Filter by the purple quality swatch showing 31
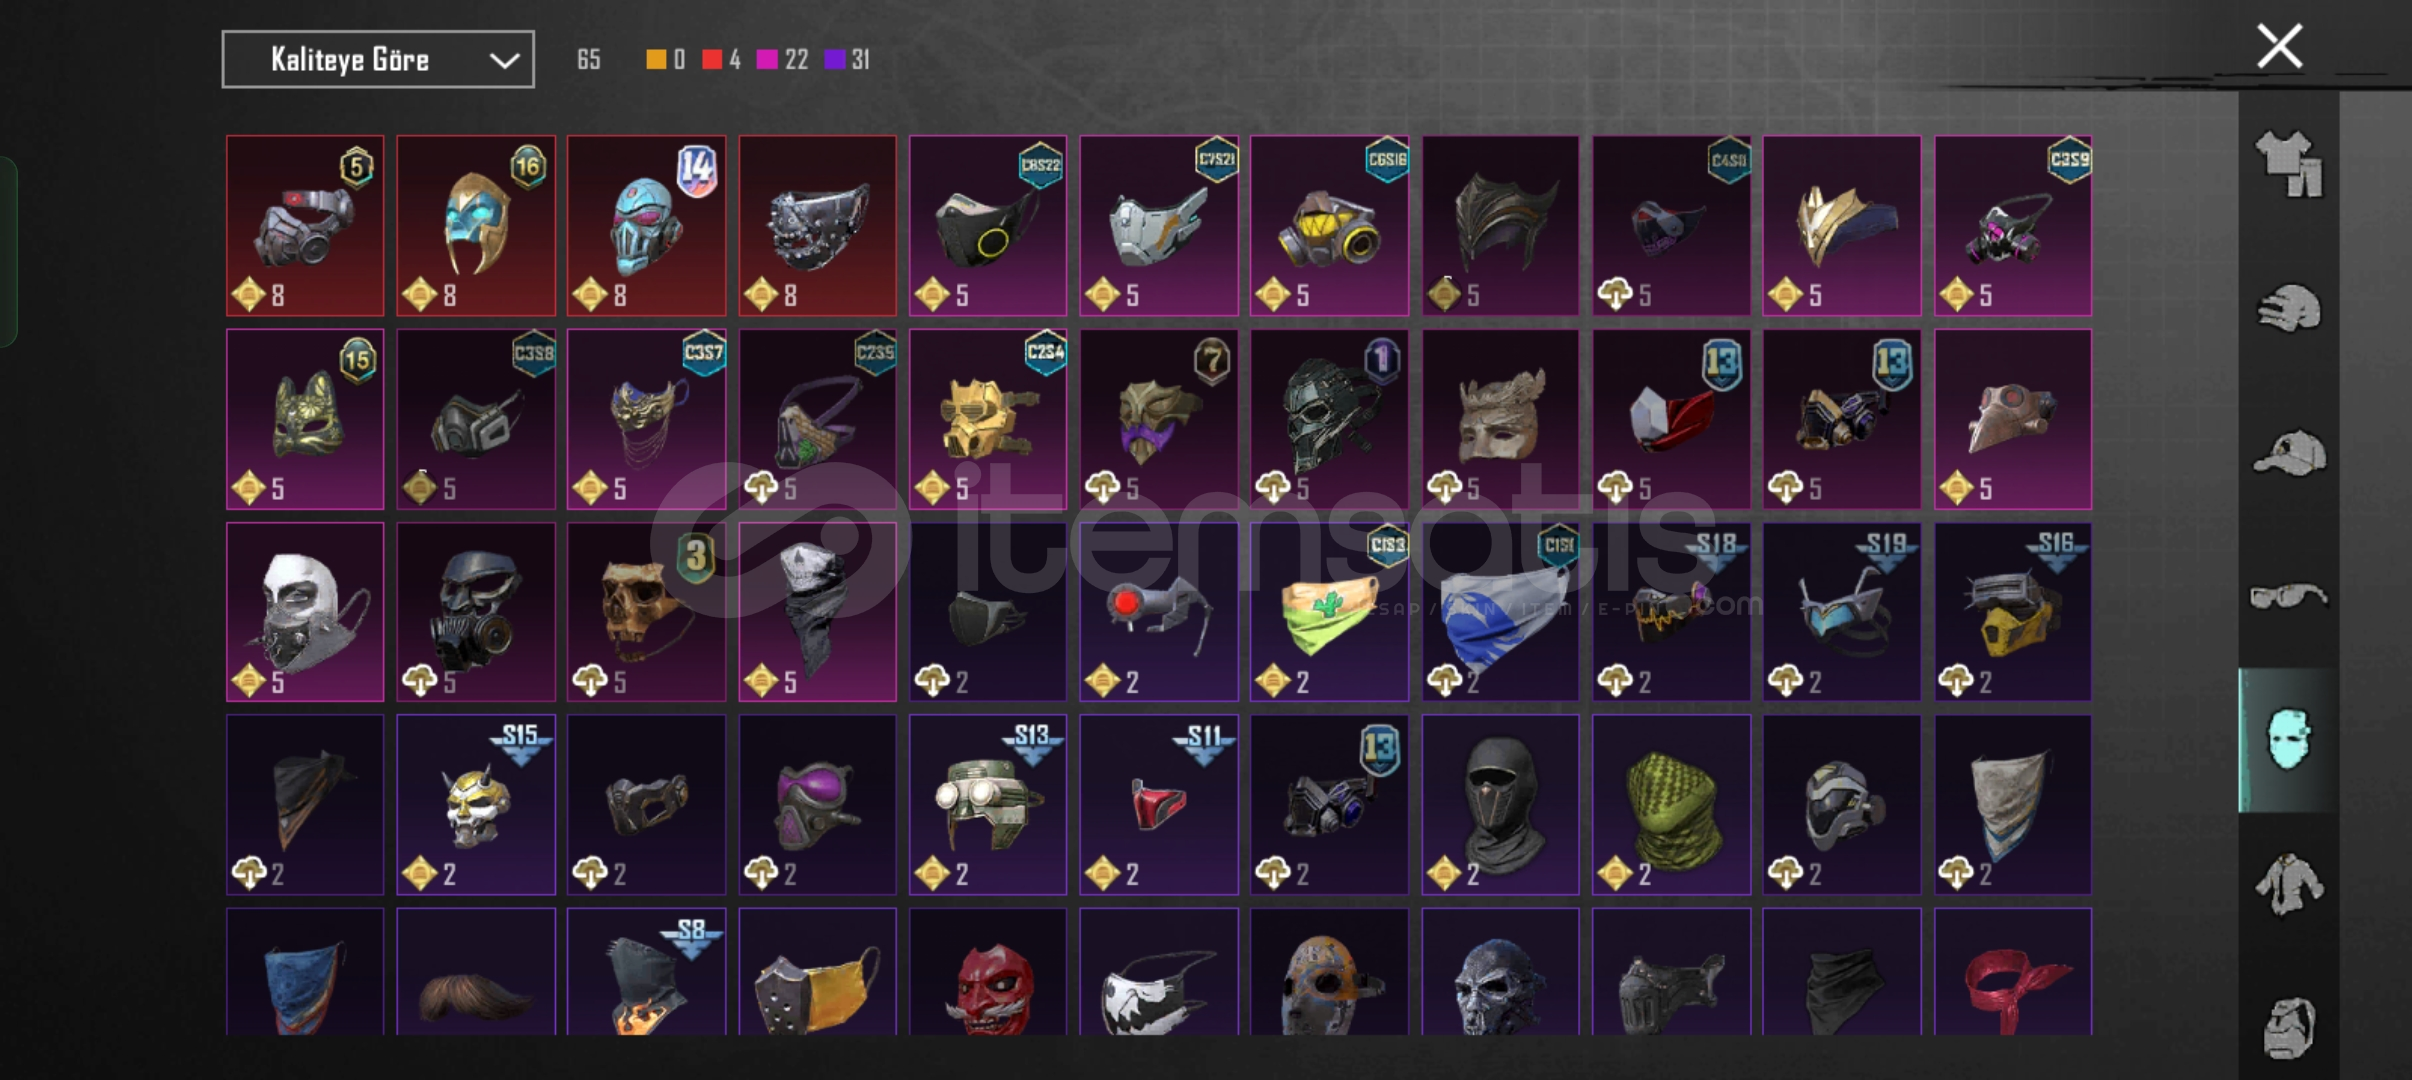Screen dimensions: 2412x1080 click(834, 60)
